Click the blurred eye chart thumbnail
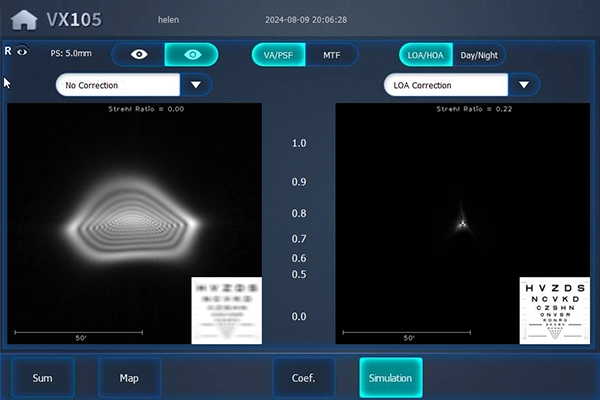This screenshot has height=400, width=600. [226, 310]
